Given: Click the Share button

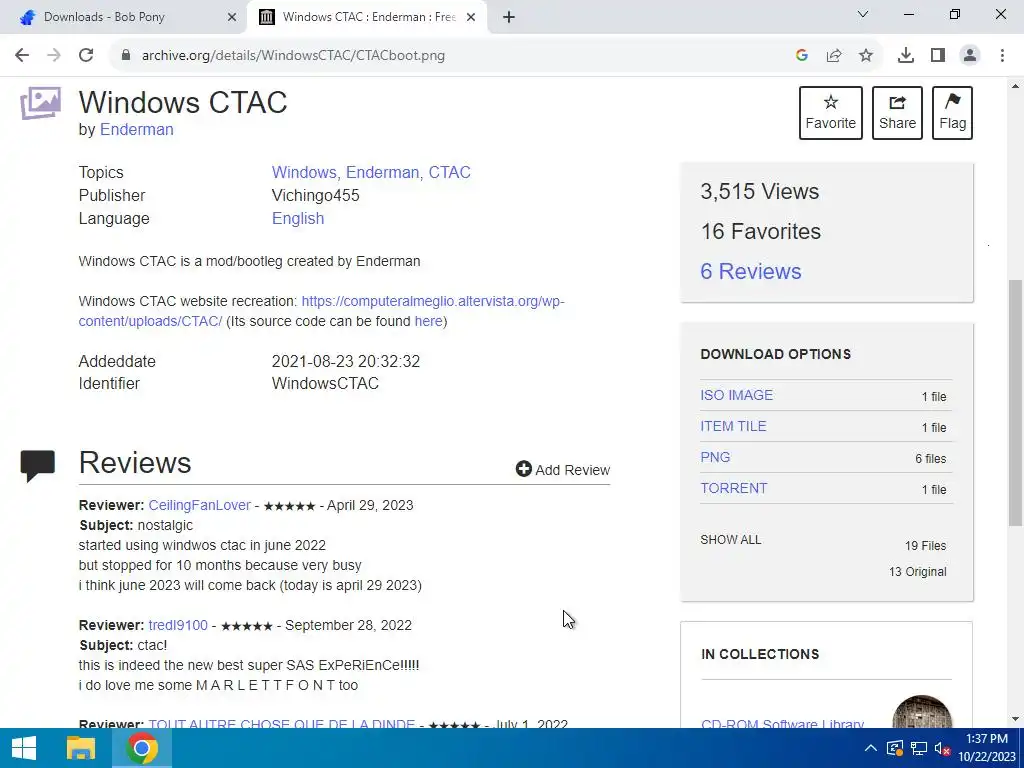Looking at the screenshot, I should pyautogui.click(x=897, y=113).
